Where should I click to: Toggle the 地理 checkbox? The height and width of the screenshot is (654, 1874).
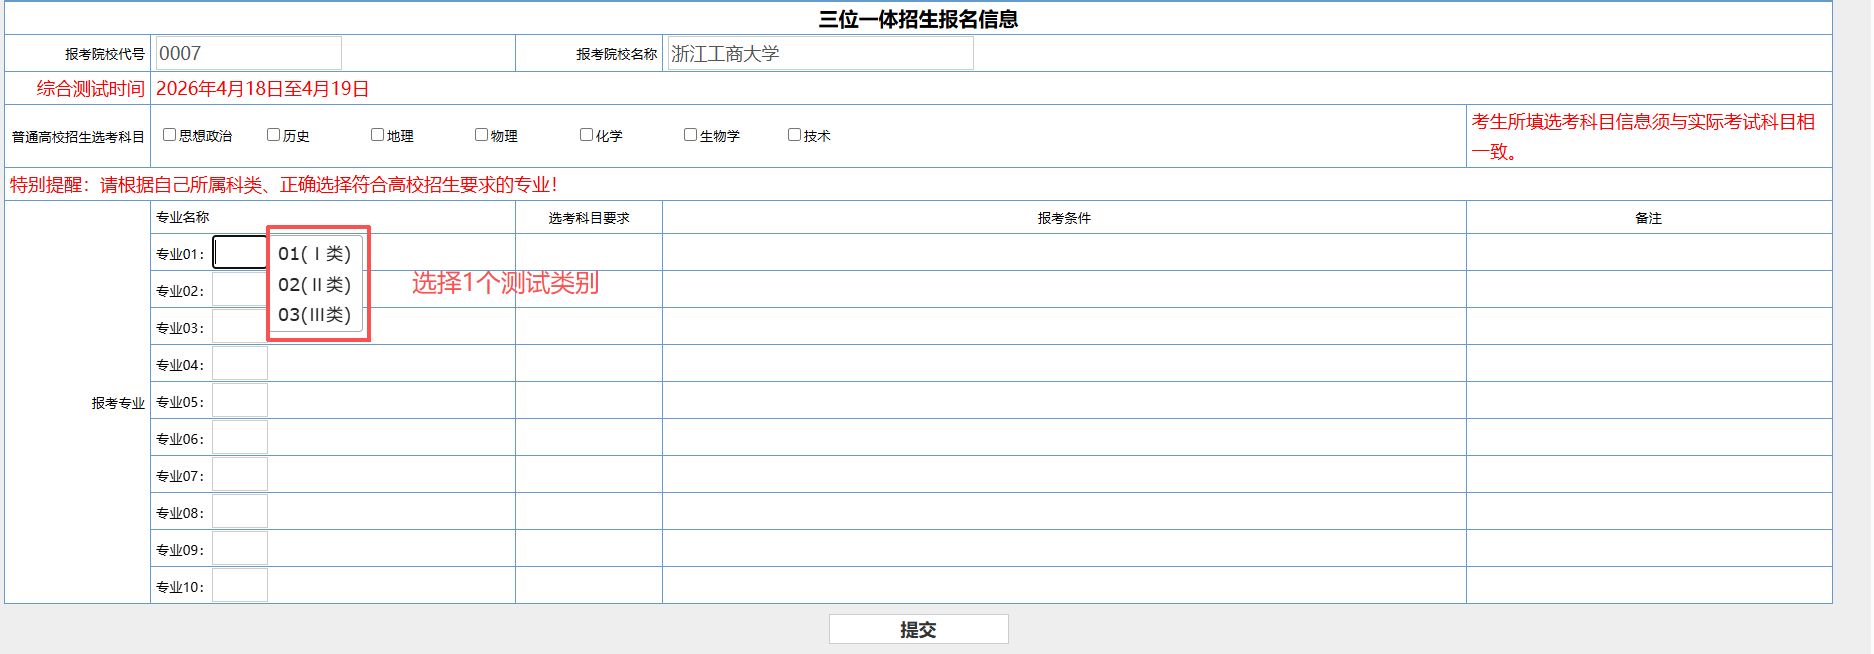[x=378, y=135]
